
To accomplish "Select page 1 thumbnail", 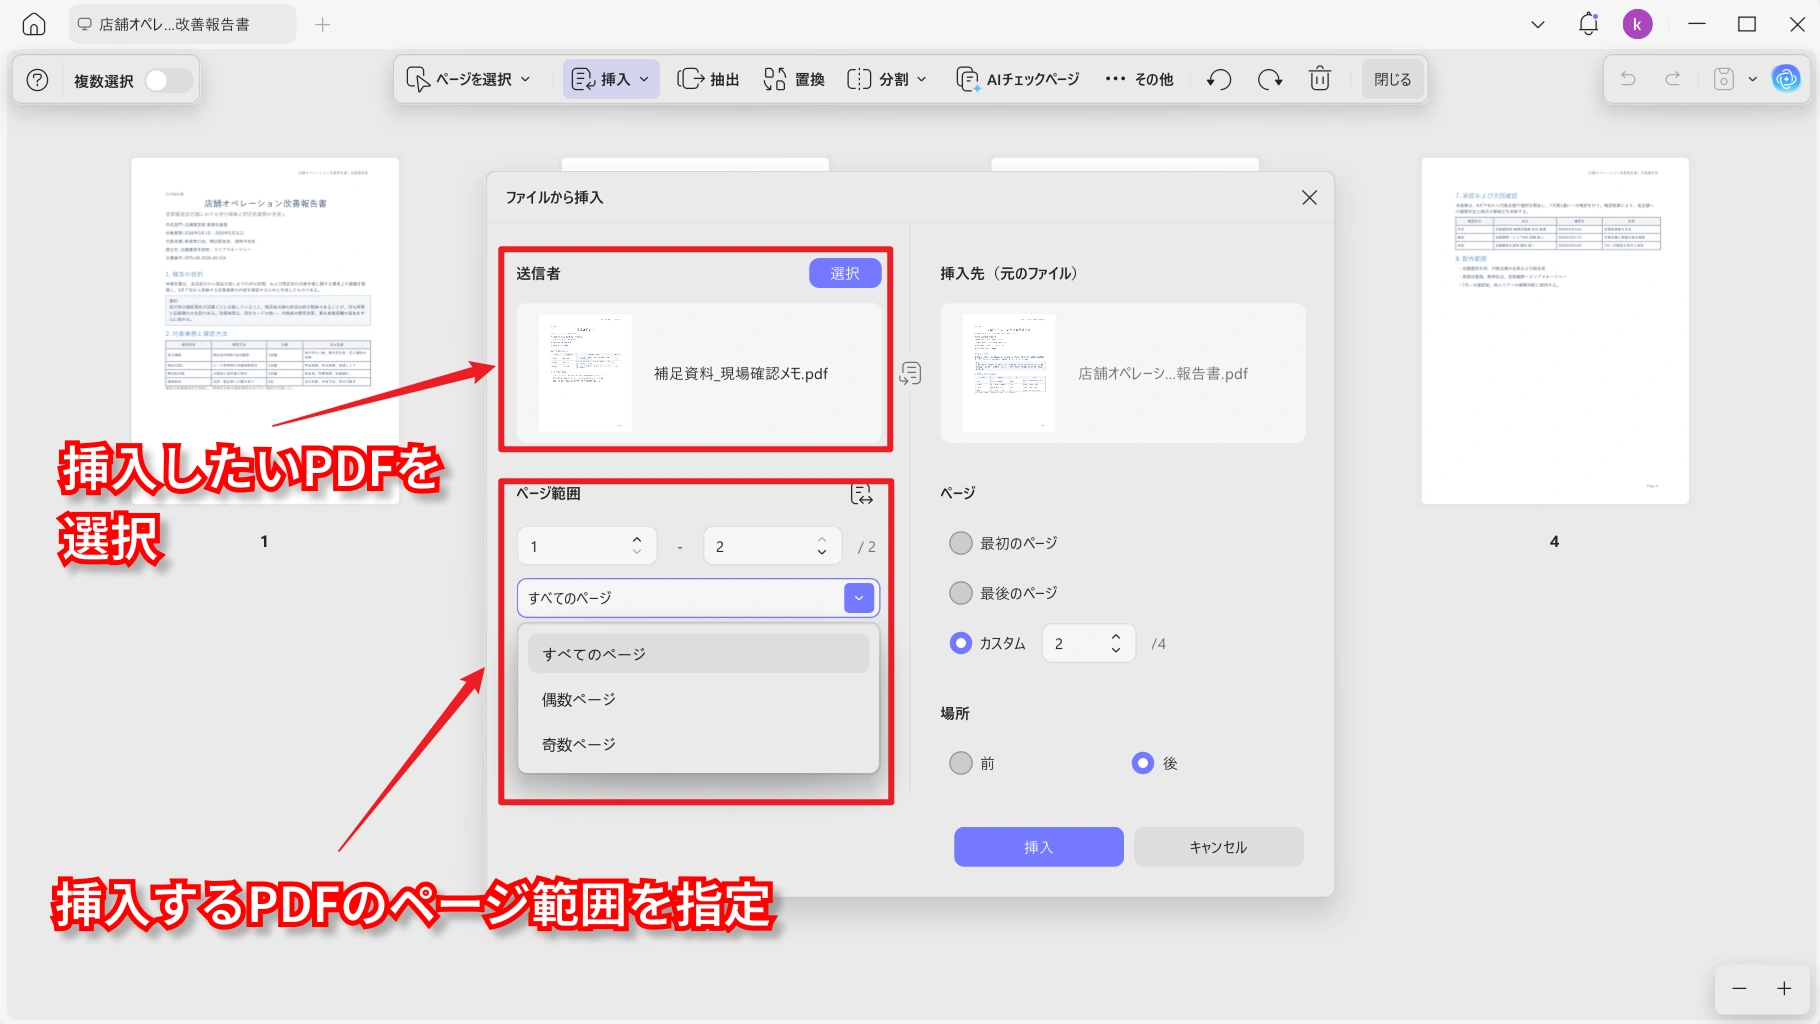I will point(265,331).
